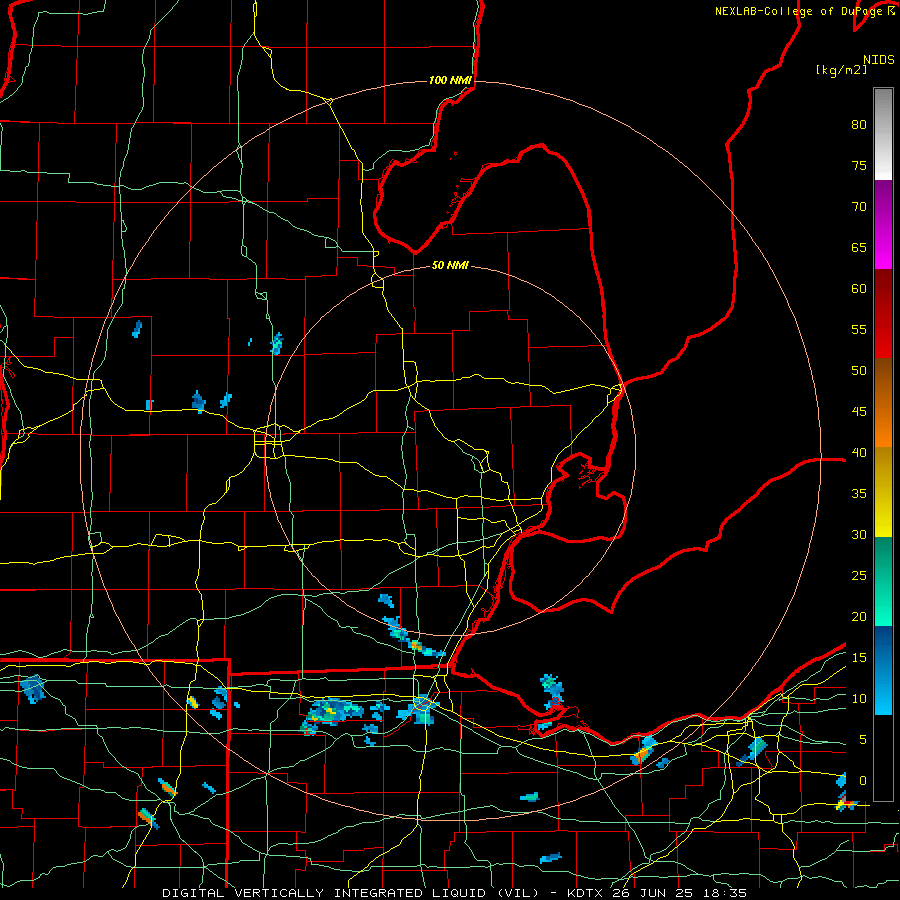This screenshot has height=900, width=900.
Task: Pick the 55 value on the VIL scale
Action: 859,329
